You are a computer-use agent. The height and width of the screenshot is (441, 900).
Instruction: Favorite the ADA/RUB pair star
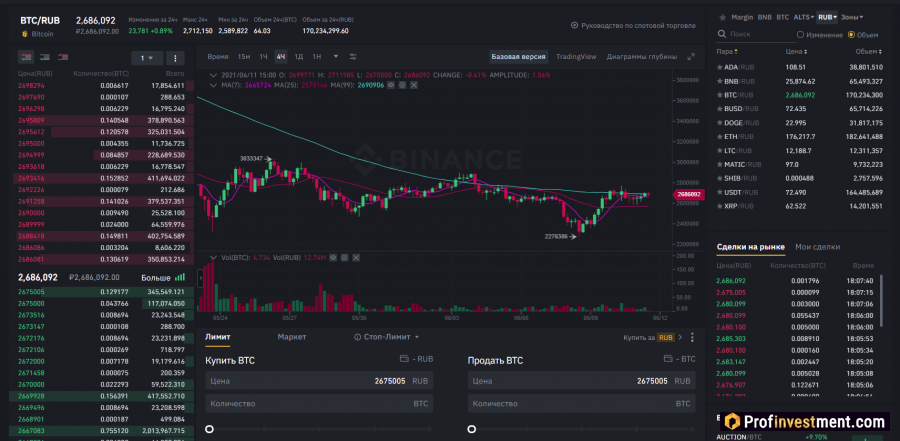click(720, 67)
